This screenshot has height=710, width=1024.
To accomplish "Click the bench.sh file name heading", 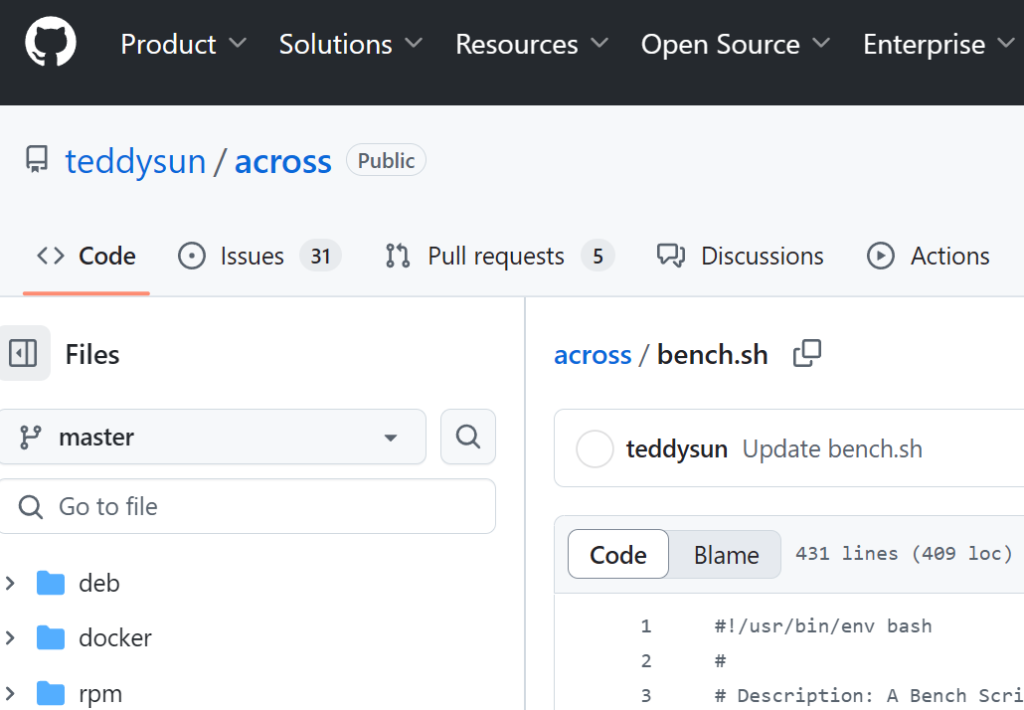I will coord(712,355).
